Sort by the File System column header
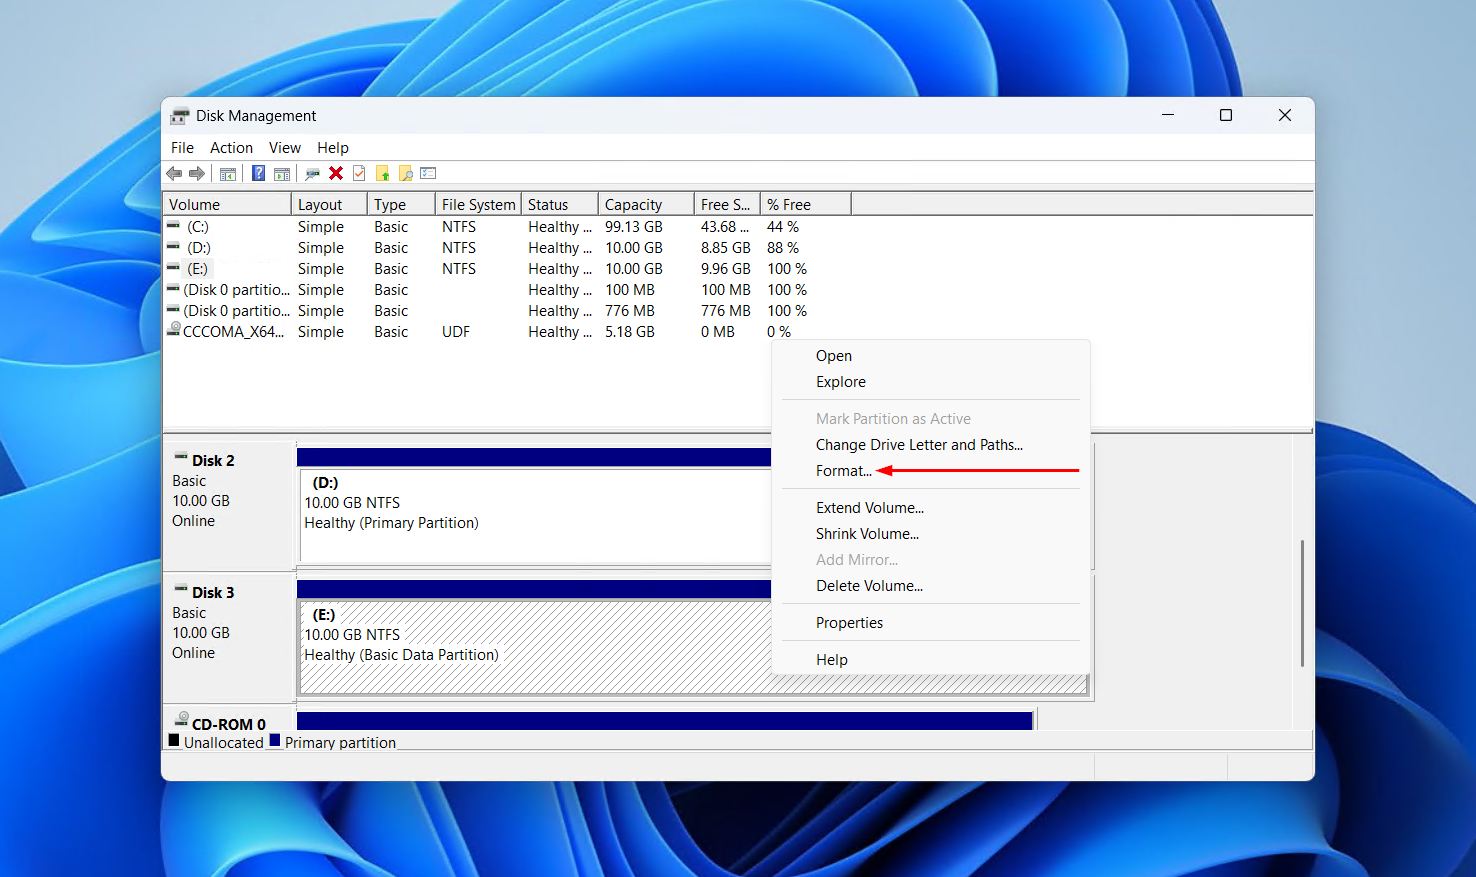This screenshot has width=1476, height=877. point(478,204)
